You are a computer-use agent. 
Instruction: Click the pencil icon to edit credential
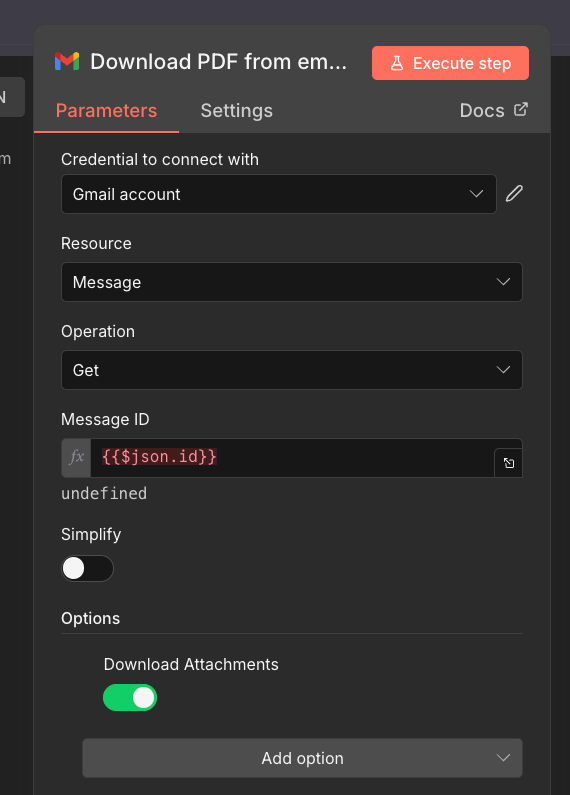514,194
